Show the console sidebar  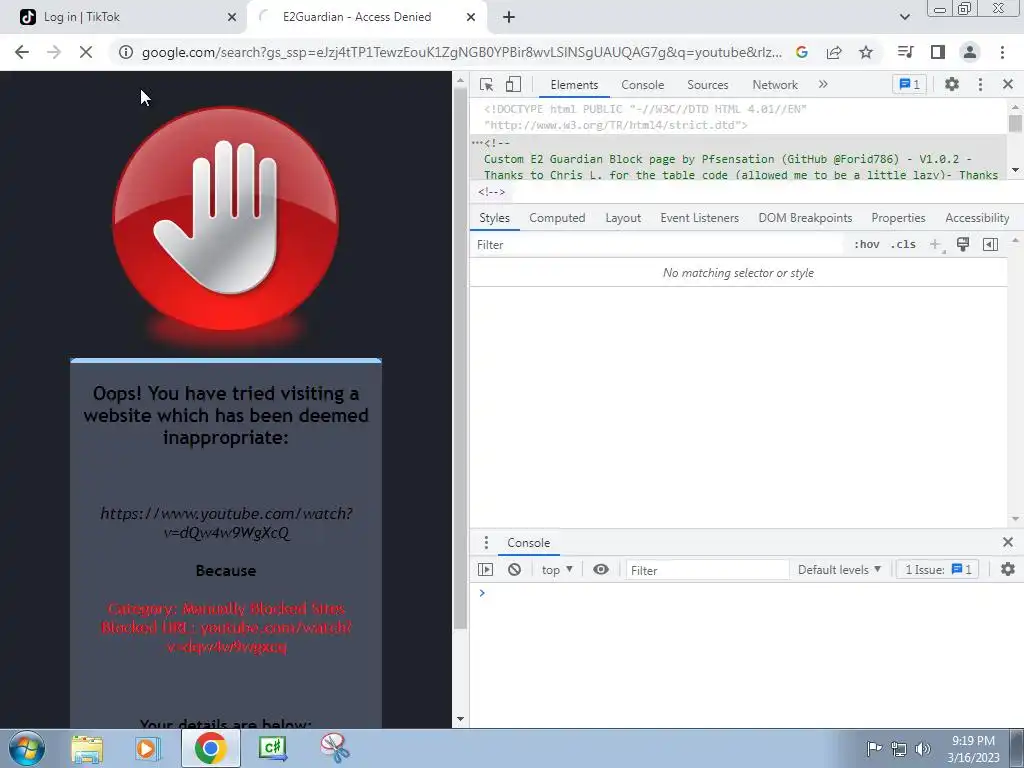pos(485,569)
